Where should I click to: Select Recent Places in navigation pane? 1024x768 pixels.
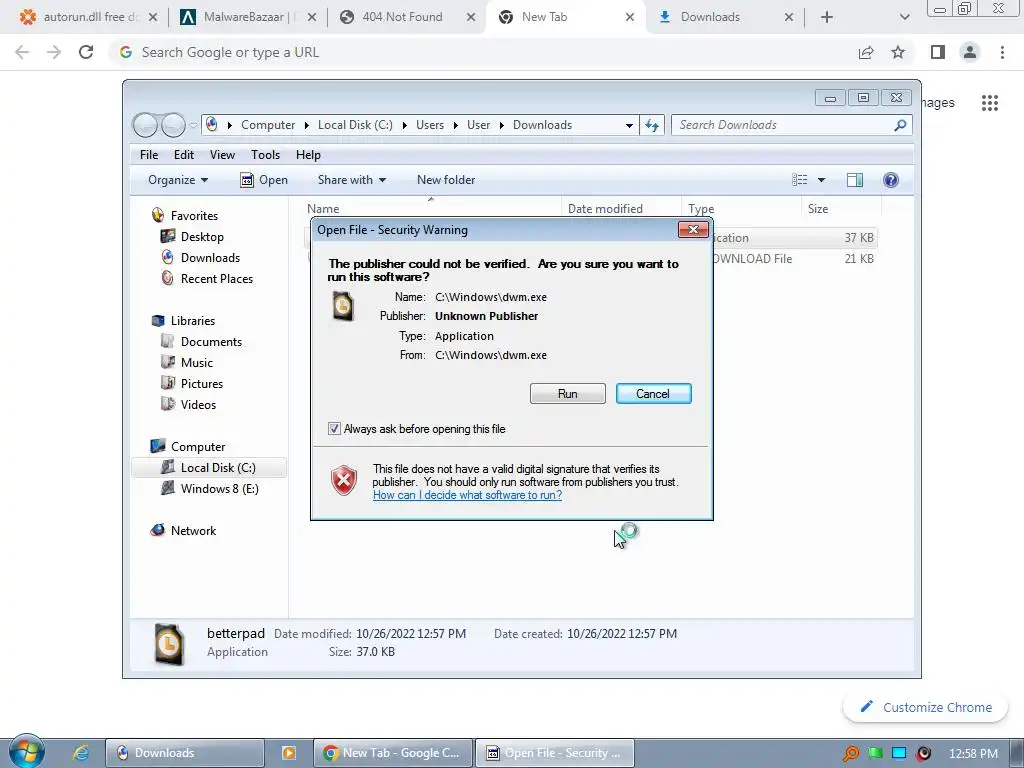(216, 278)
